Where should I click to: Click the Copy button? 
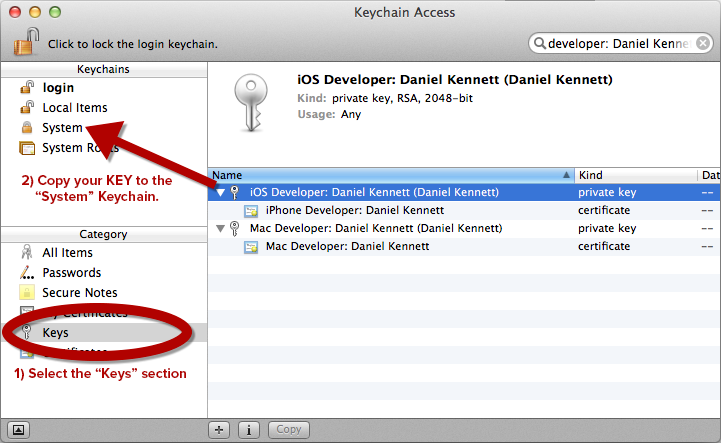coord(289,430)
